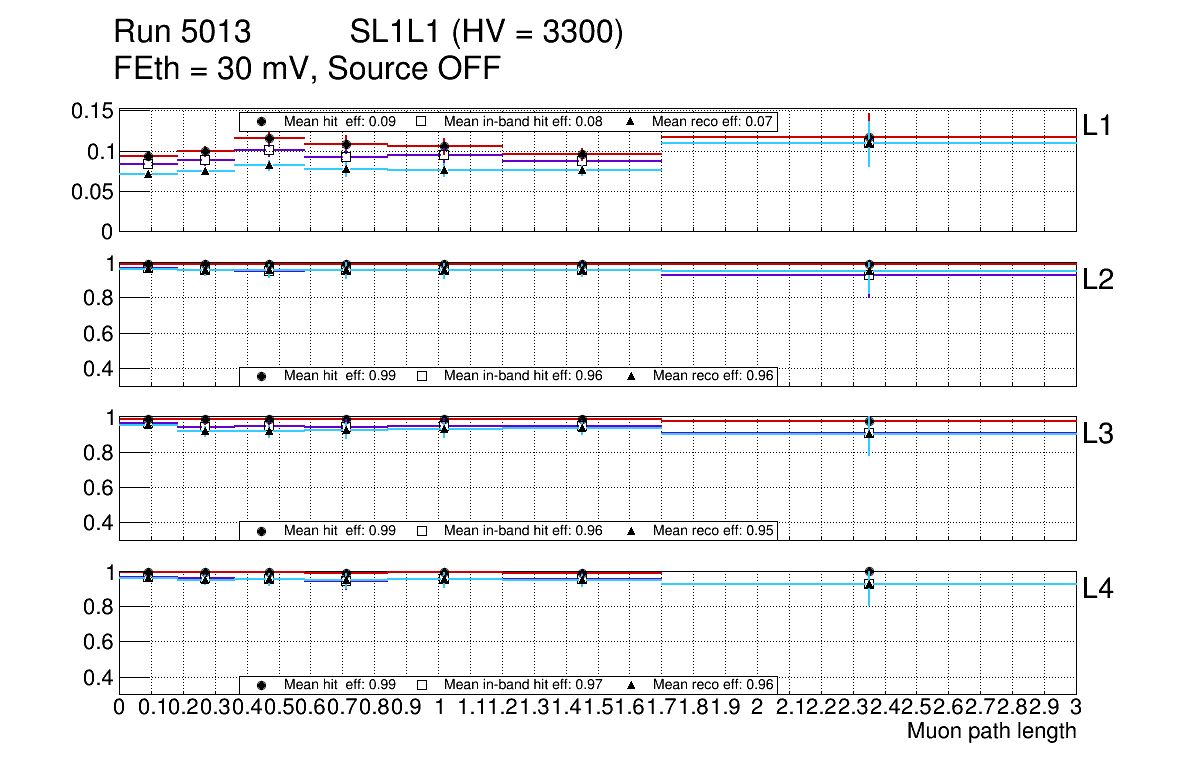This screenshot has height=772, width=1196.
Task: Click 'Mean reco eff: 0.07' in L1 legend
Action: (714, 121)
